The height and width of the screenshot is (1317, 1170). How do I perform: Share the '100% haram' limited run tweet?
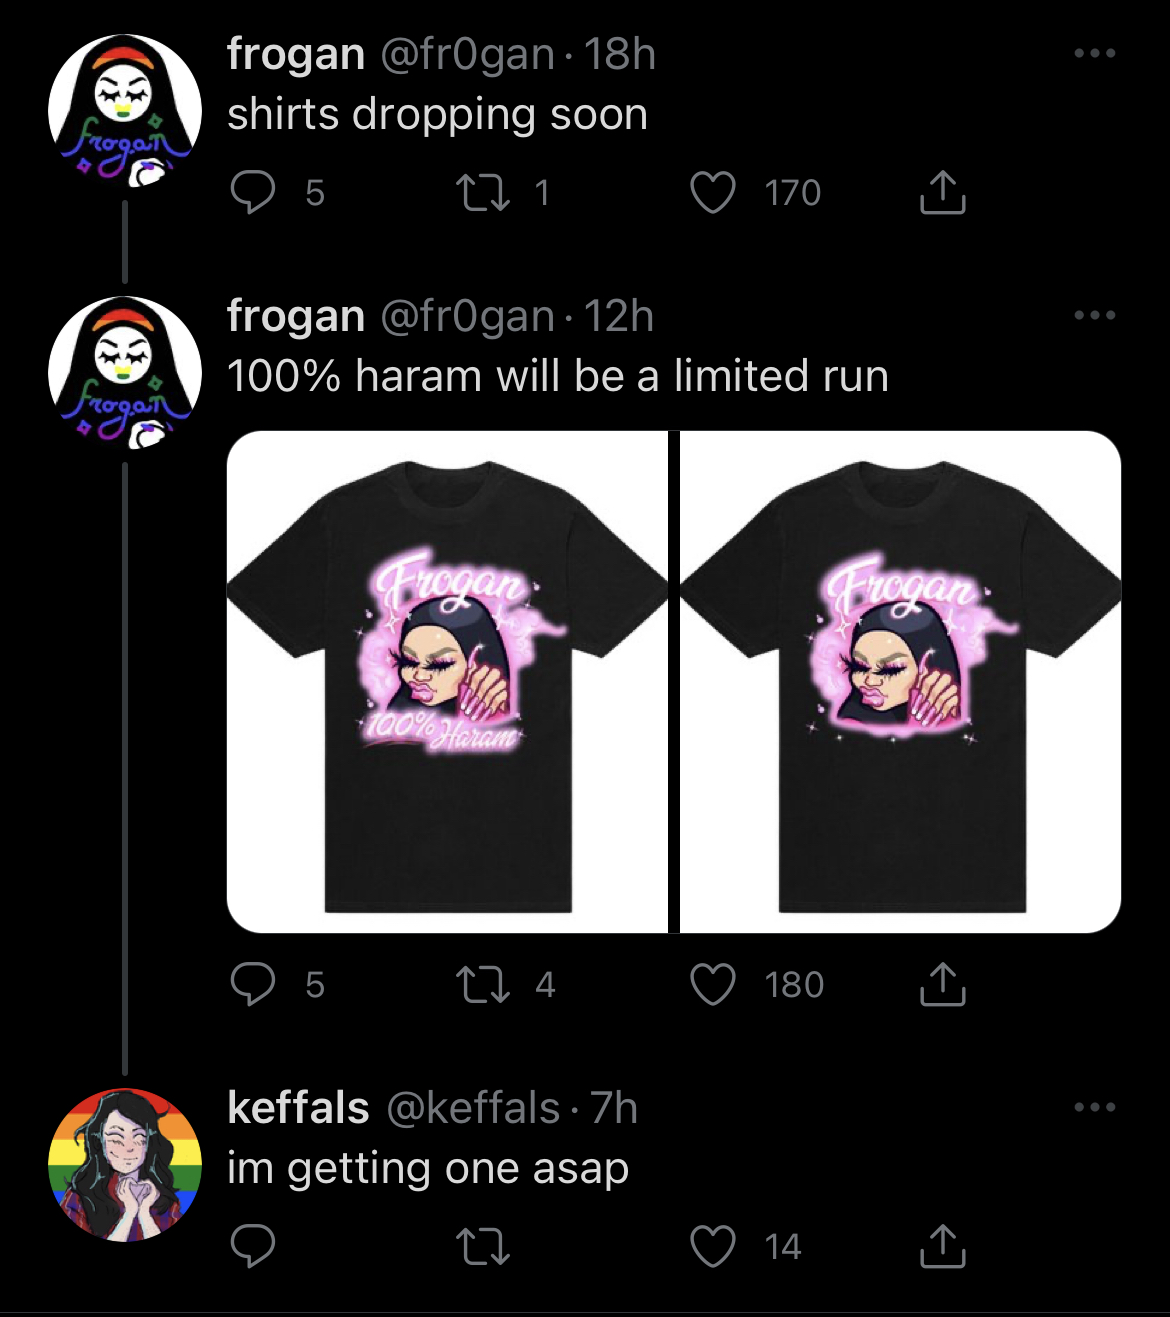942,984
